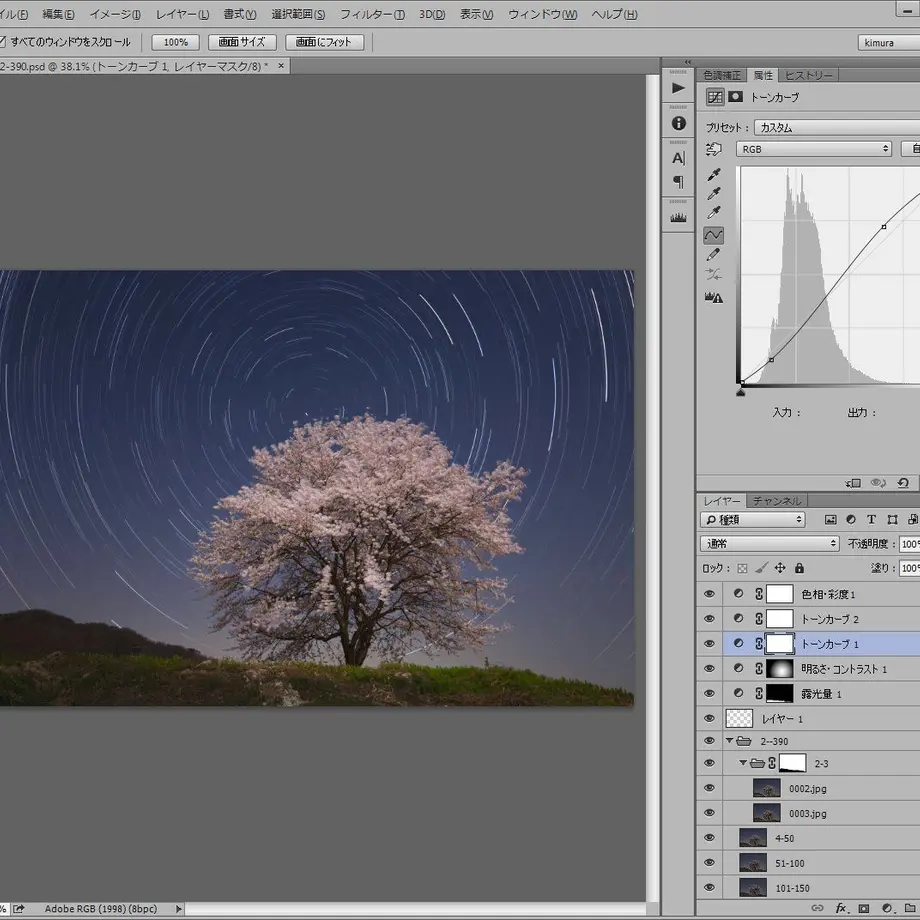Switch to the チャンネル tab
Image resolution: width=920 pixels, height=920 pixels.
click(777, 501)
